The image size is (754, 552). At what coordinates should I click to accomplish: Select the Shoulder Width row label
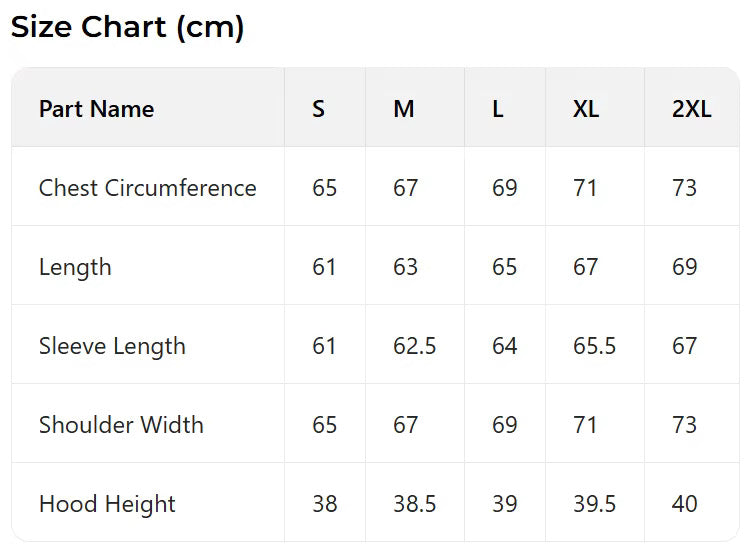(x=121, y=425)
